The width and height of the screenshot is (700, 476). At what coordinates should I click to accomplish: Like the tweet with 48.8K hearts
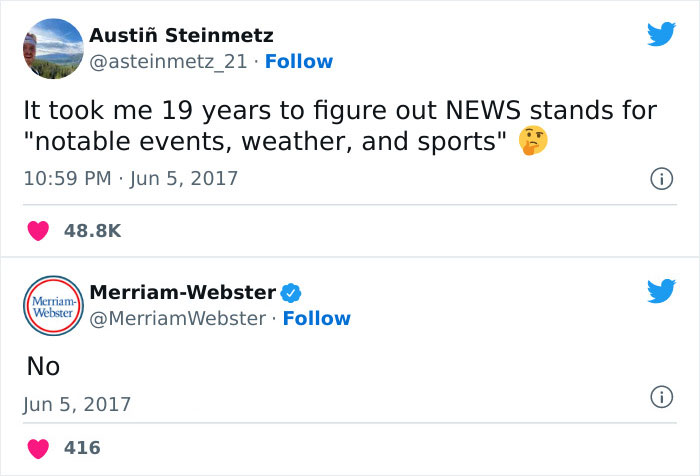coord(39,230)
